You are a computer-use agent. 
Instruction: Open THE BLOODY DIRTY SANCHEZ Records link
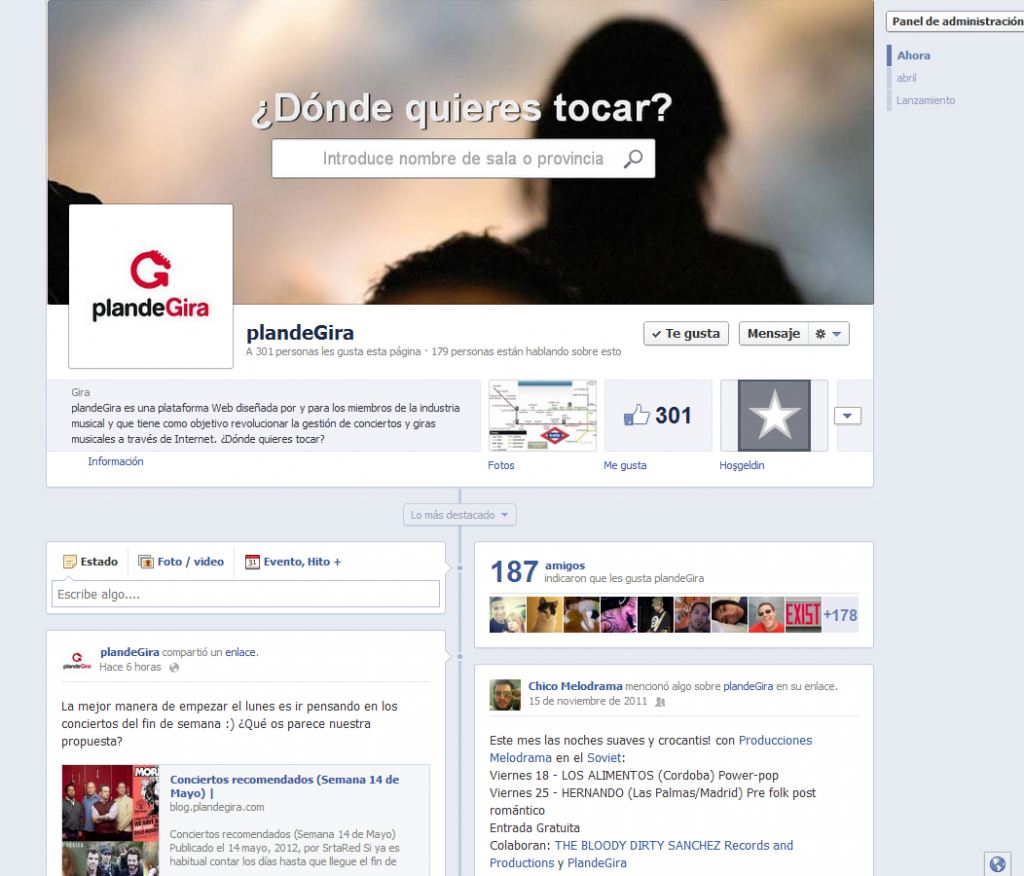[674, 845]
